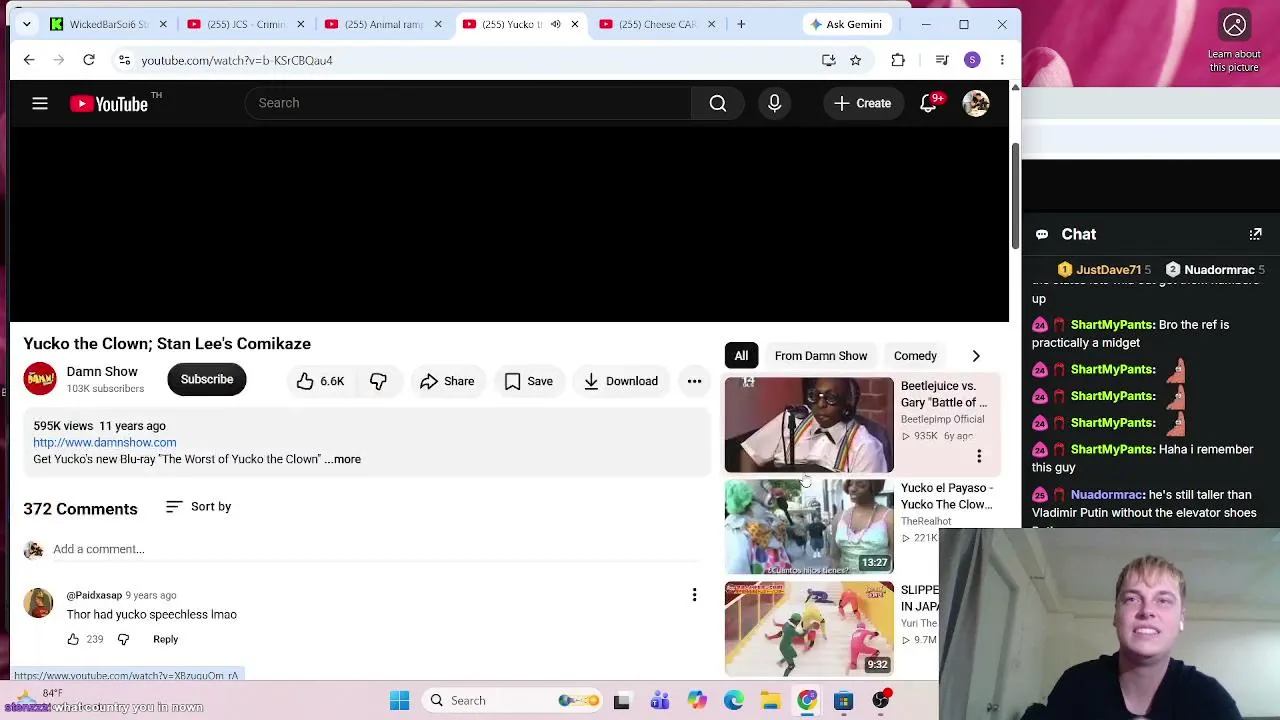Image resolution: width=1280 pixels, height=720 pixels.
Task: Close the Cheese CAR tab
Action: (711, 24)
